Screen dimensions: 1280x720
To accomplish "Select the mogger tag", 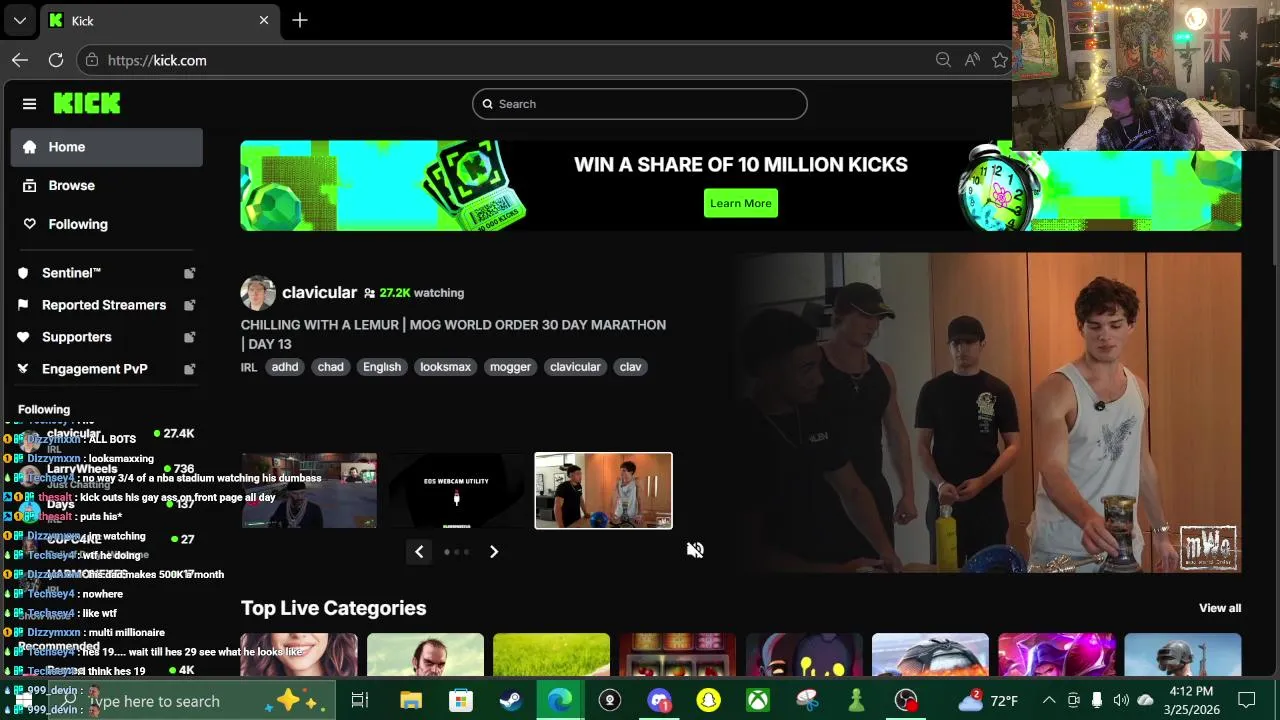I will click(x=510, y=367).
